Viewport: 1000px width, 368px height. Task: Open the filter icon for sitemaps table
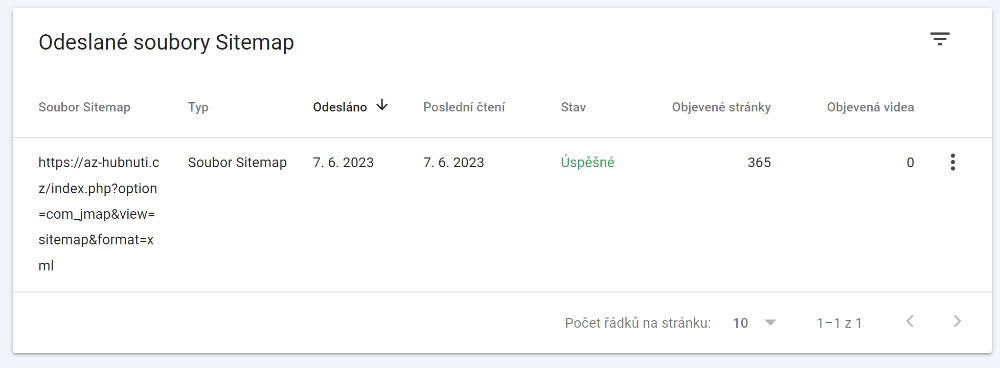pyautogui.click(x=939, y=40)
